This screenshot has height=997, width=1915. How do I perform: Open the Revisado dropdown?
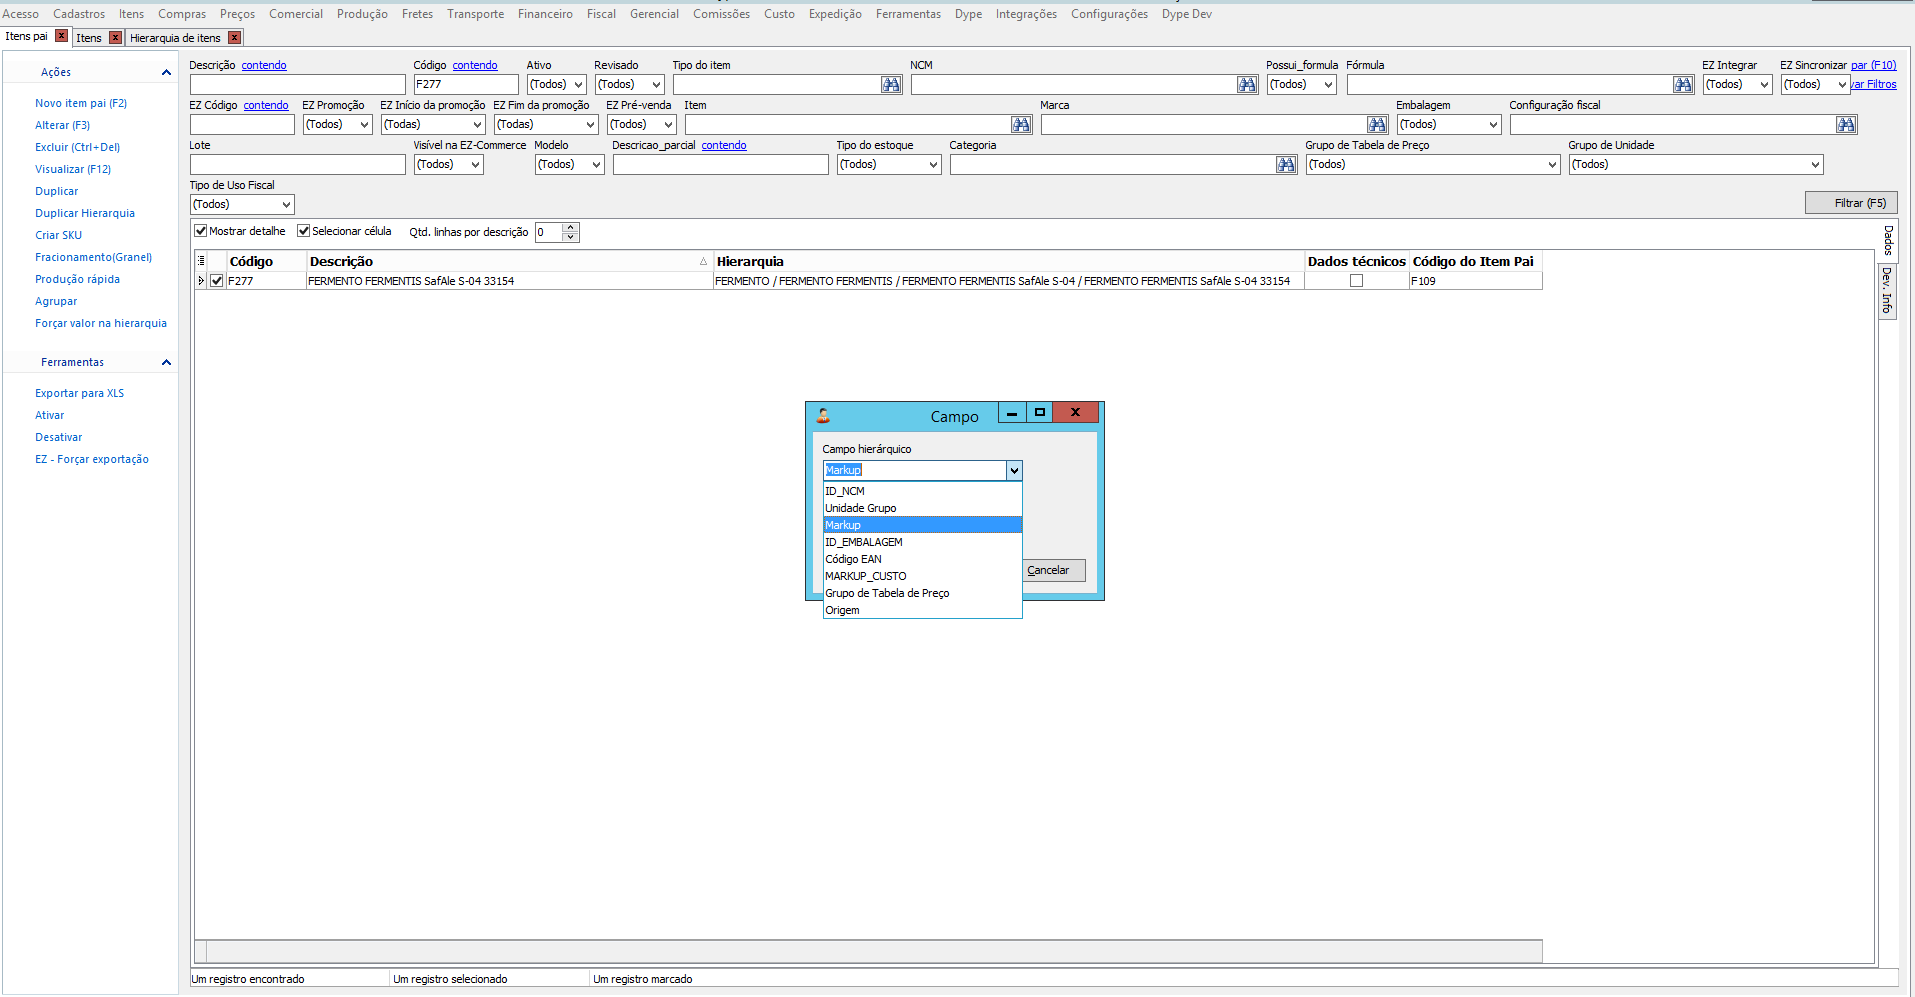pos(656,85)
